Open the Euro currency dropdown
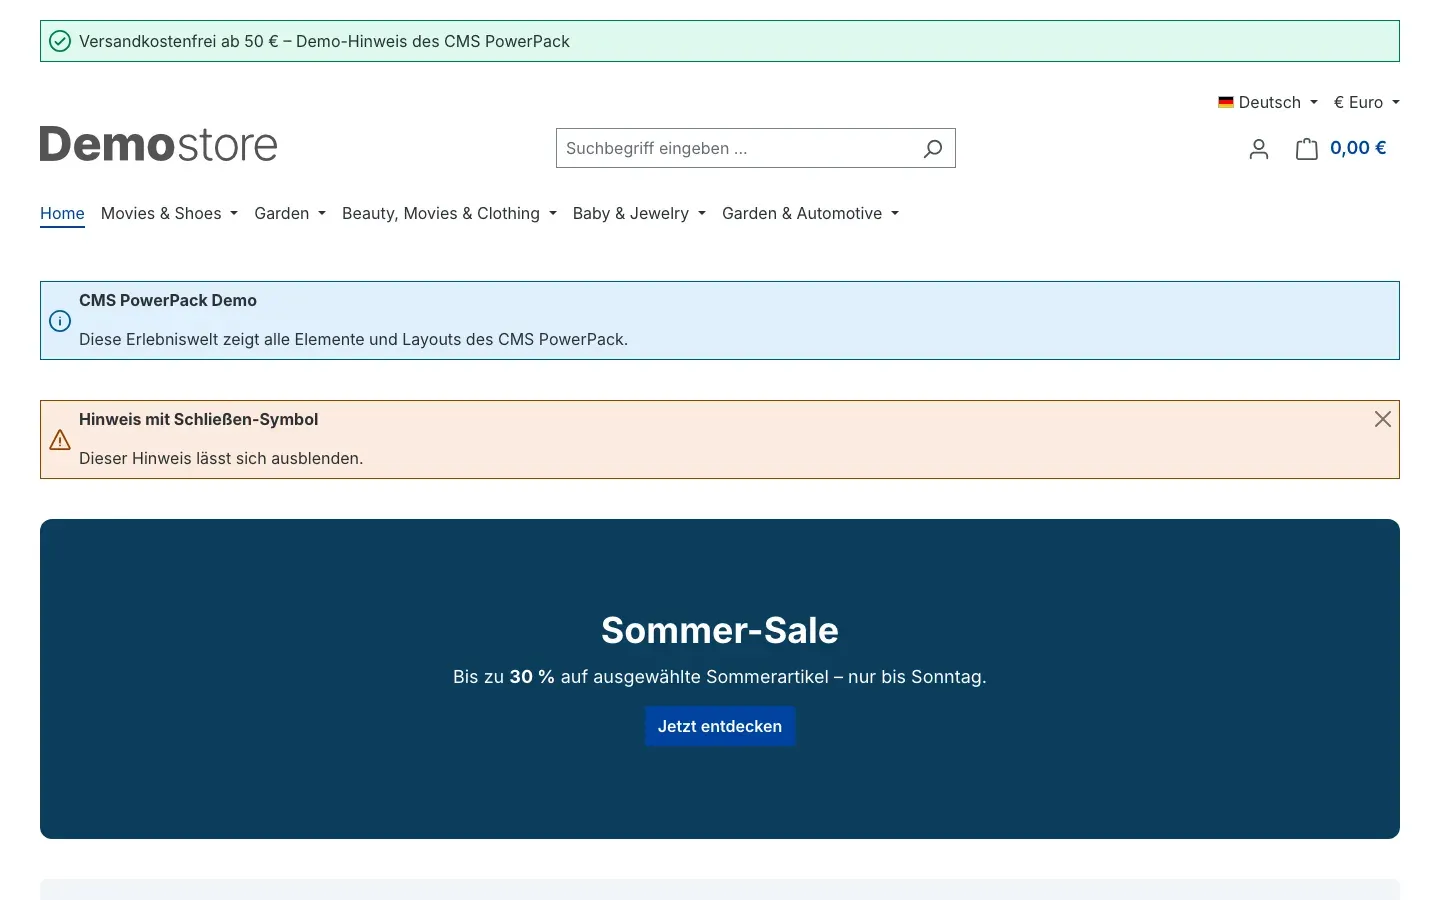 pyautogui.click(x=1366, y=102)
